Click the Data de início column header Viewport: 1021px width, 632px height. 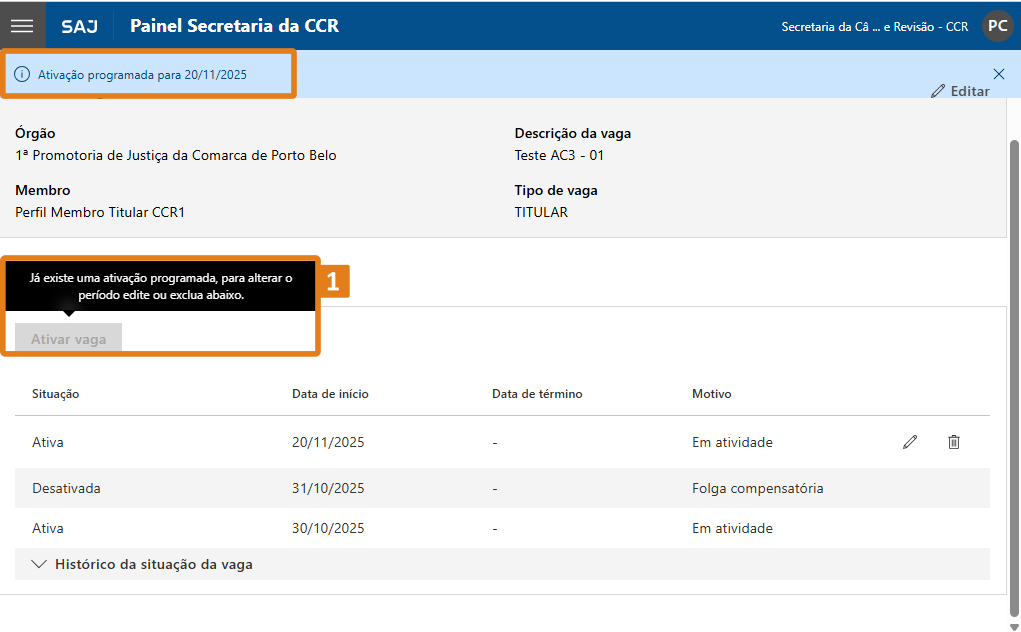click(330, 394)
